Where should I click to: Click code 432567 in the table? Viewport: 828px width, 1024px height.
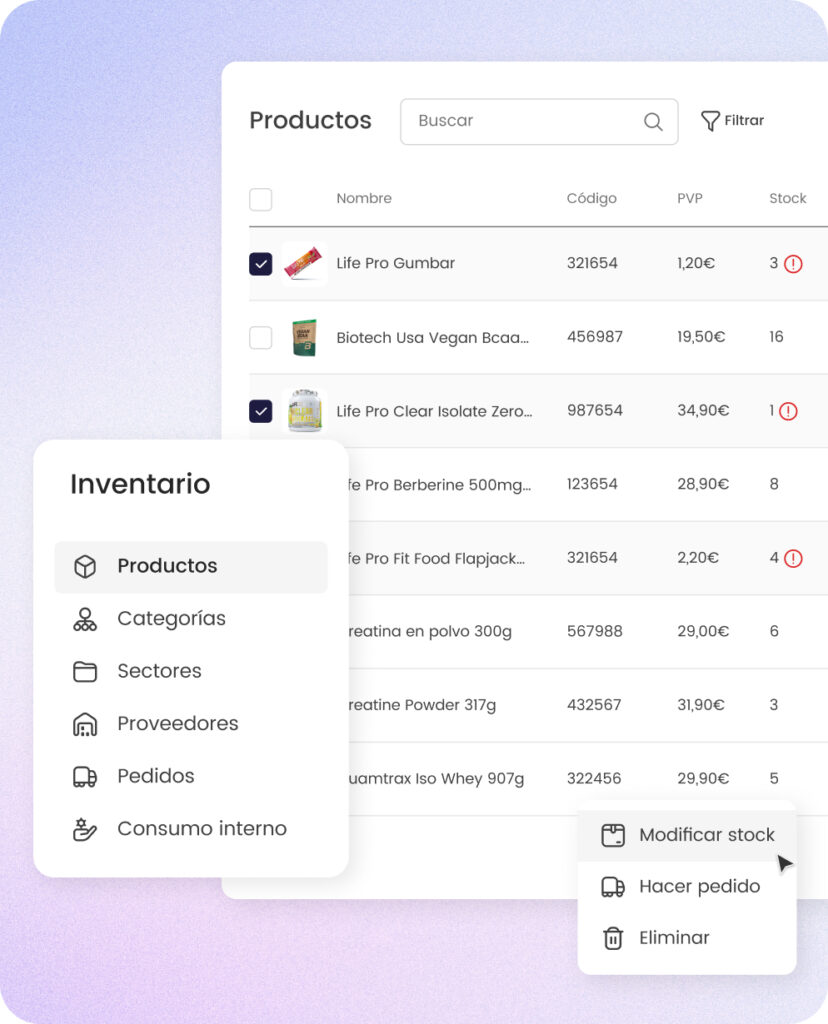tap(594, 705)
